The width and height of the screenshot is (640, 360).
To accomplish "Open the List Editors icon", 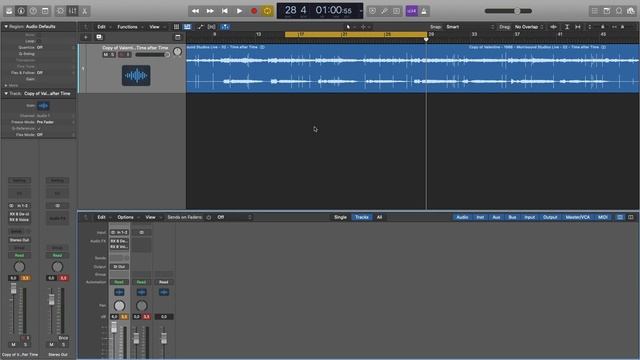I will click(595, 11).
